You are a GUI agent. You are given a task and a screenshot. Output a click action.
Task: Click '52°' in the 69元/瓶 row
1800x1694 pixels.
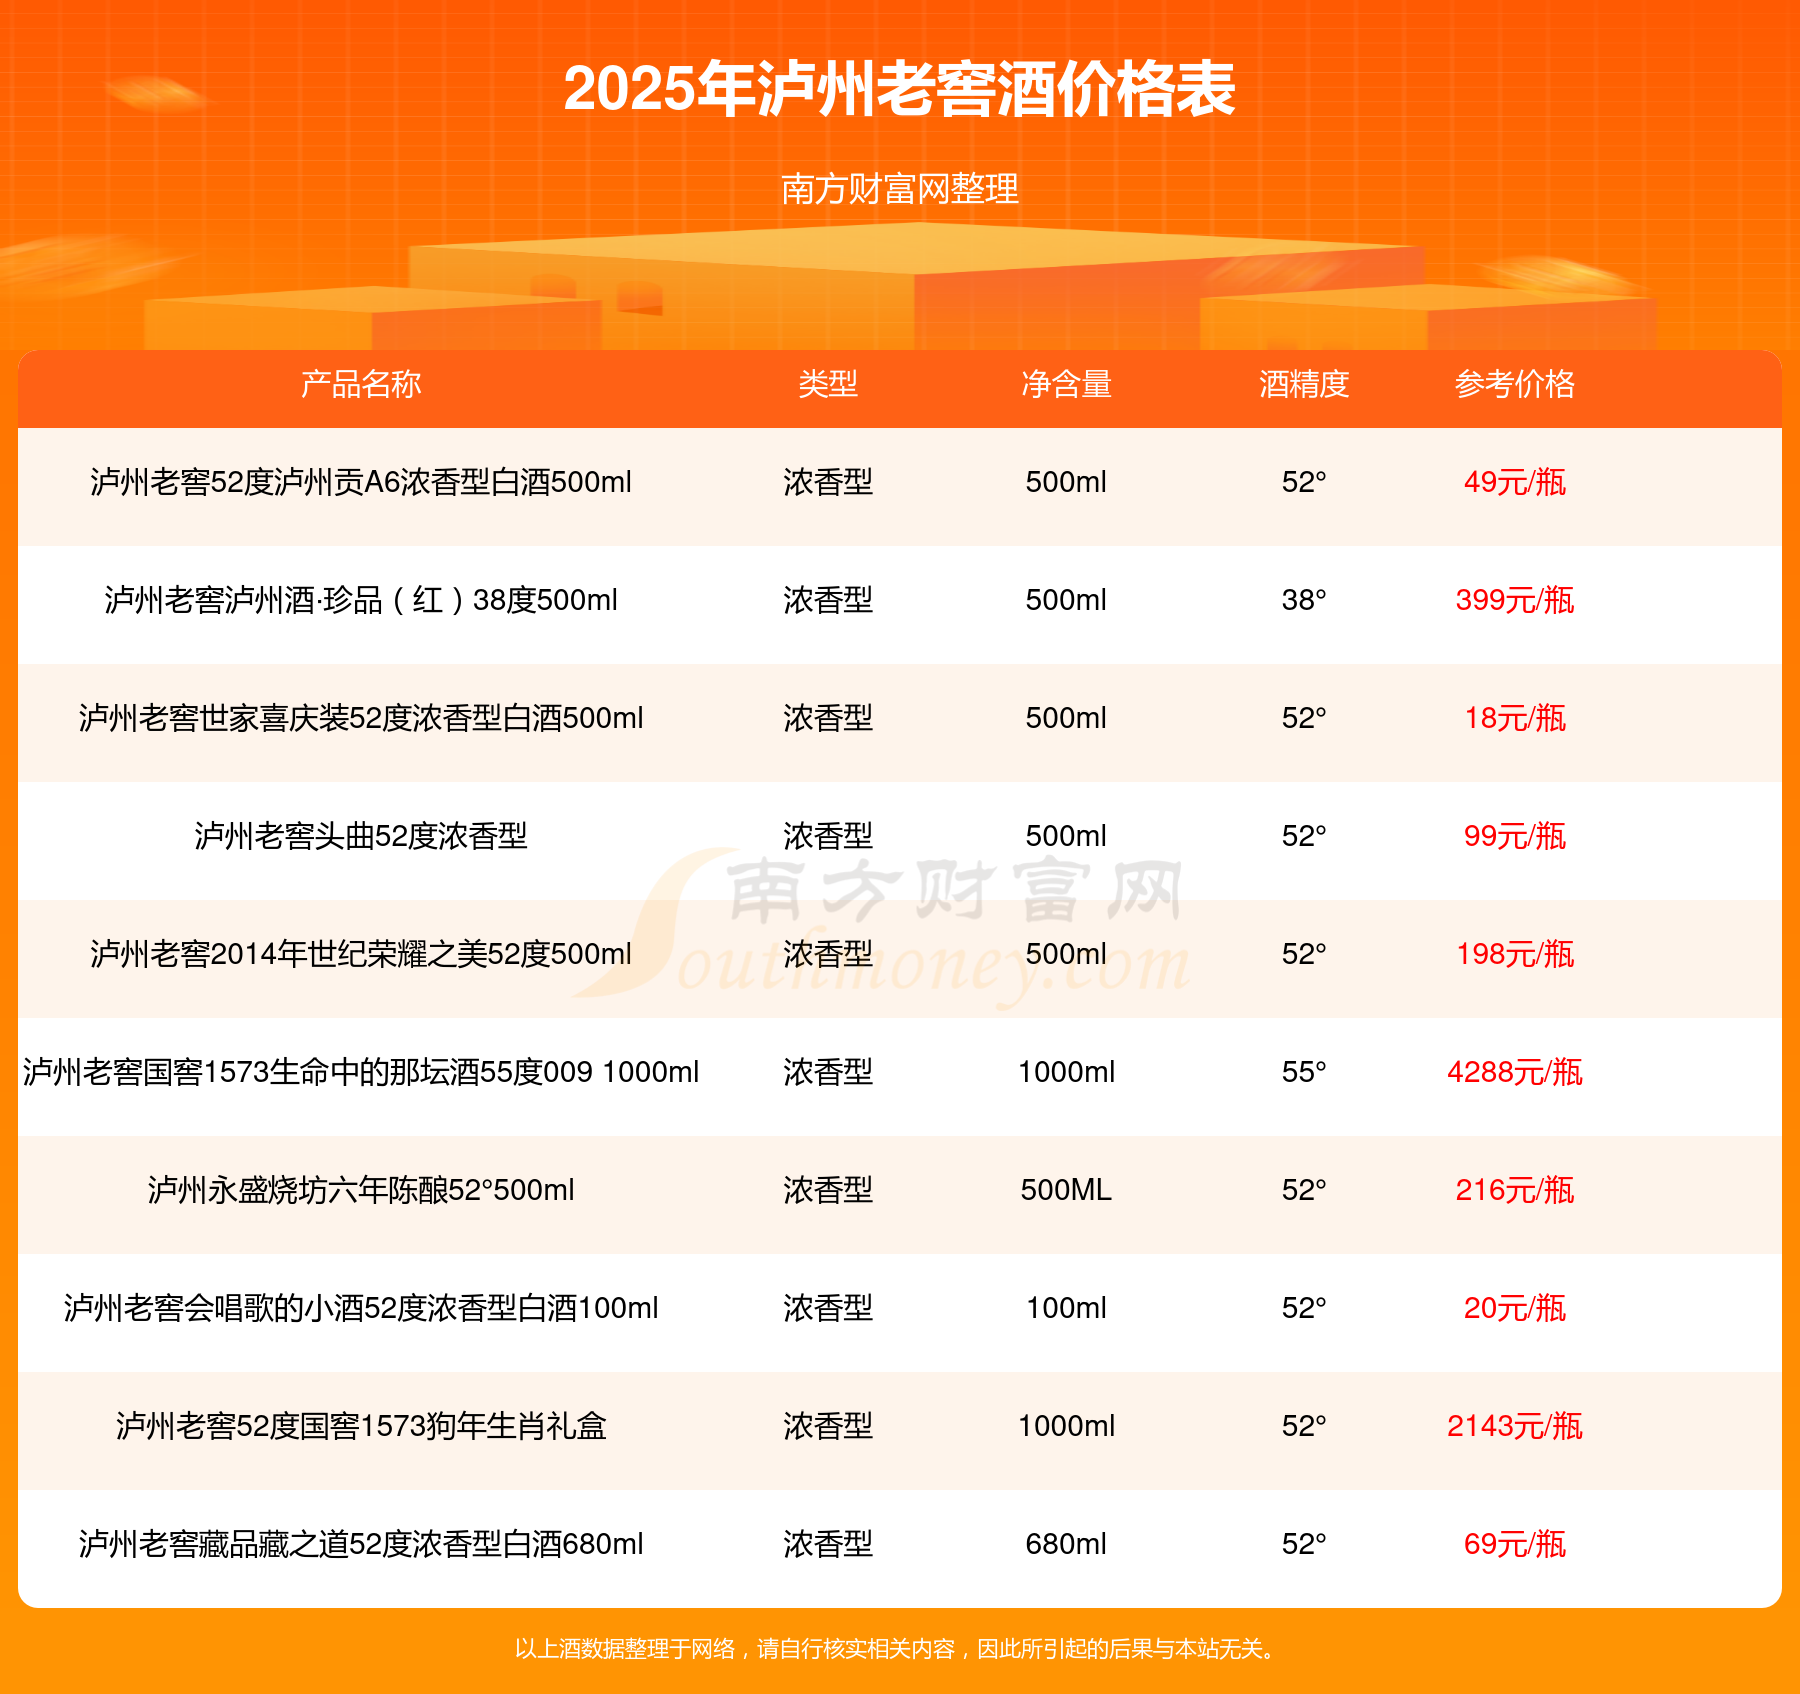(1304, 1544)
